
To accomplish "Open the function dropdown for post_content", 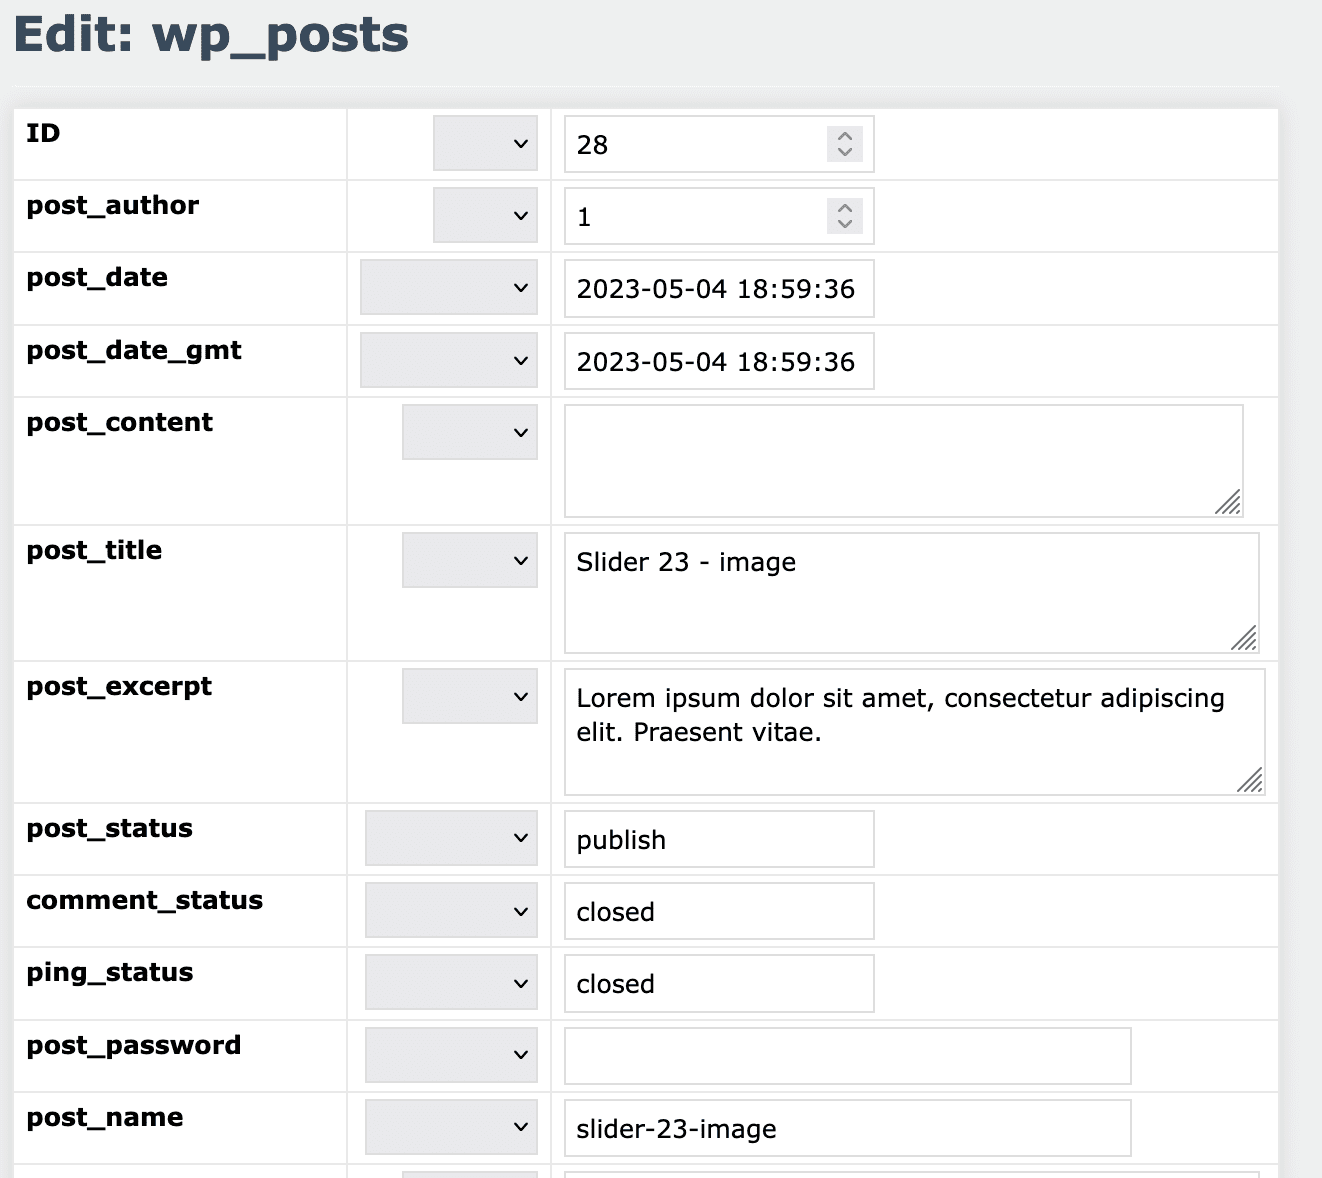I will (469, 432).
